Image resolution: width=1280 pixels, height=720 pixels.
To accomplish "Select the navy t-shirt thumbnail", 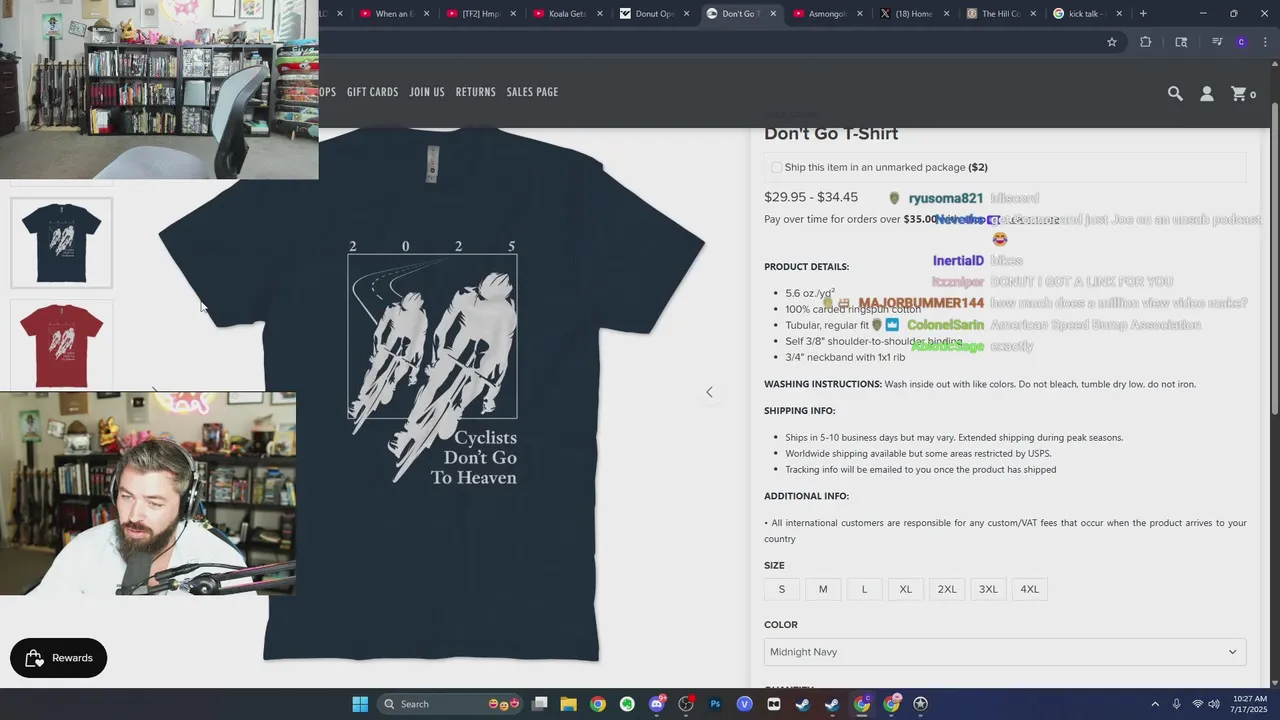I will pos(62,243).
